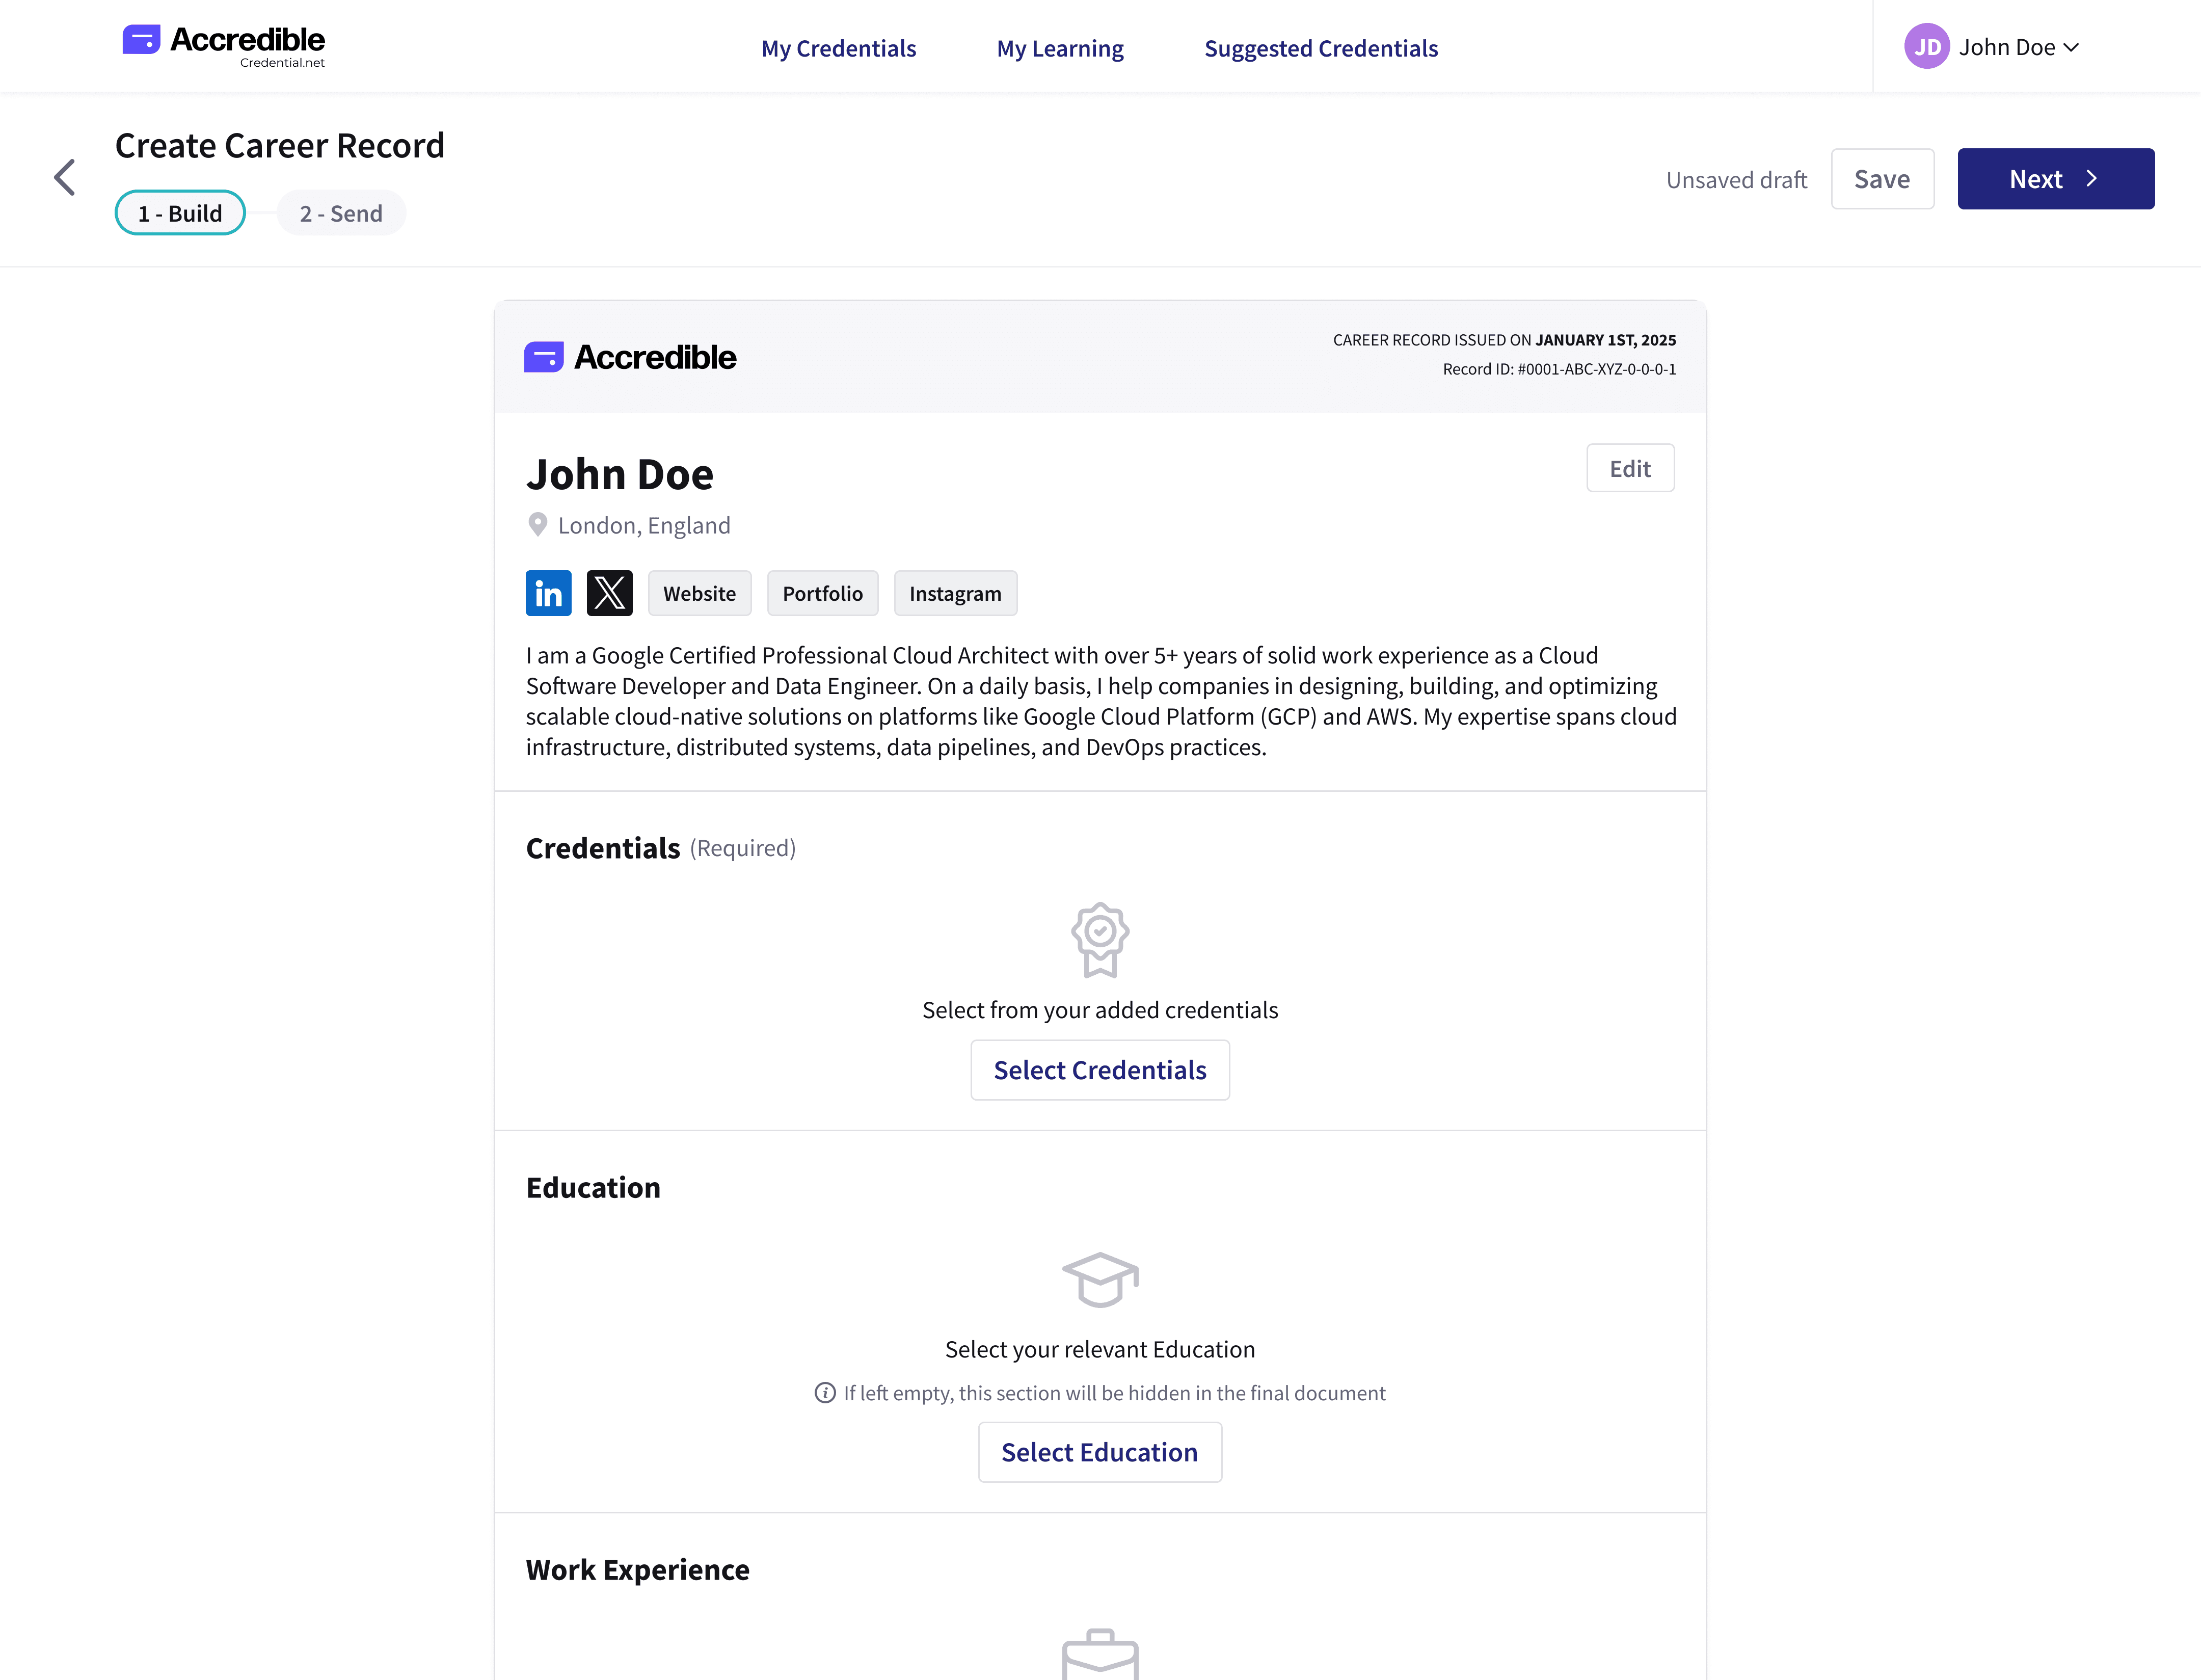Open Suggested Credentials from navigation

pos(1321,48)
